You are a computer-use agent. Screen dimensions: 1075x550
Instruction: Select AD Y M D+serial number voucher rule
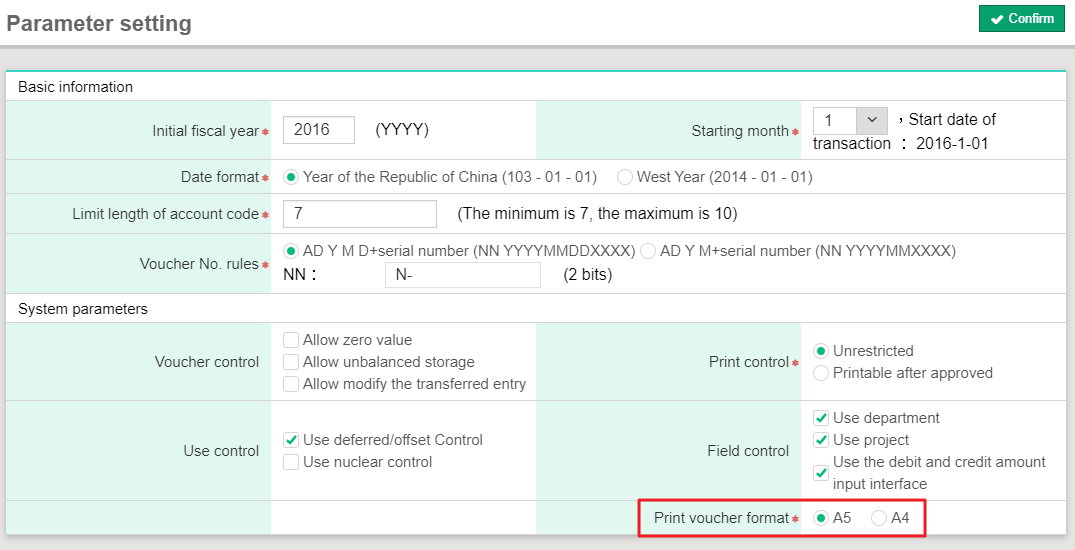coord(292,251)
